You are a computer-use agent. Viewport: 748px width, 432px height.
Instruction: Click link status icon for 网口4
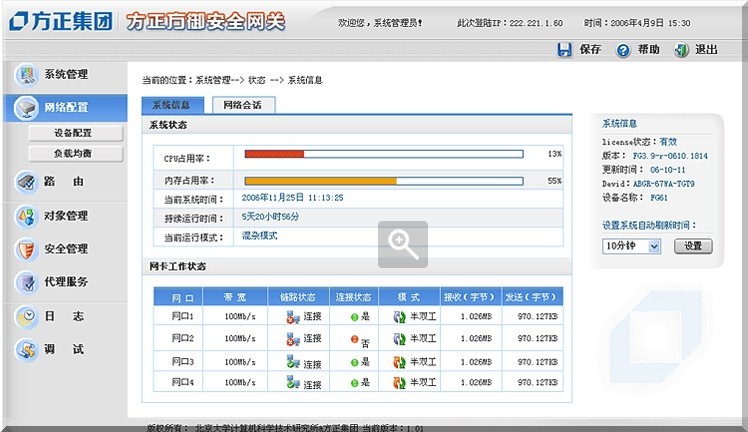292,382
